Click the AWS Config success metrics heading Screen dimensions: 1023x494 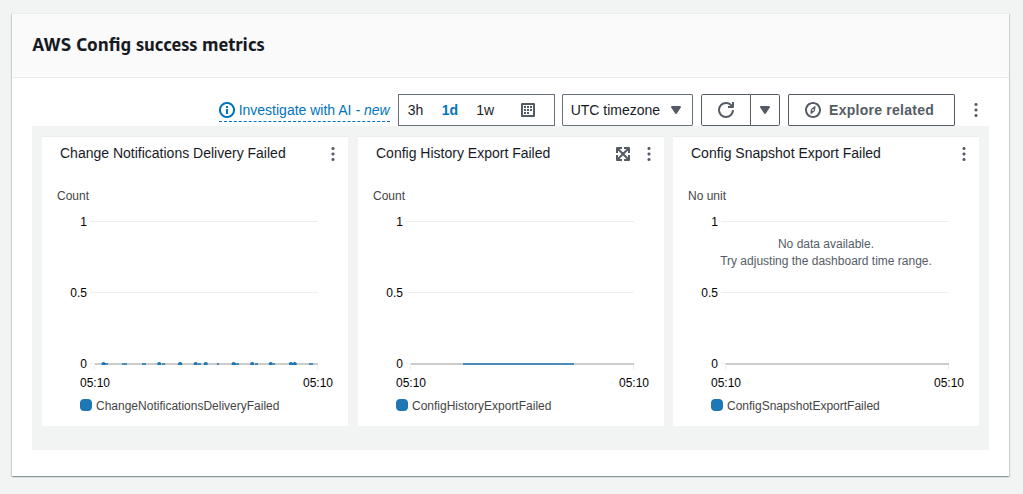[x=148, y=45]
